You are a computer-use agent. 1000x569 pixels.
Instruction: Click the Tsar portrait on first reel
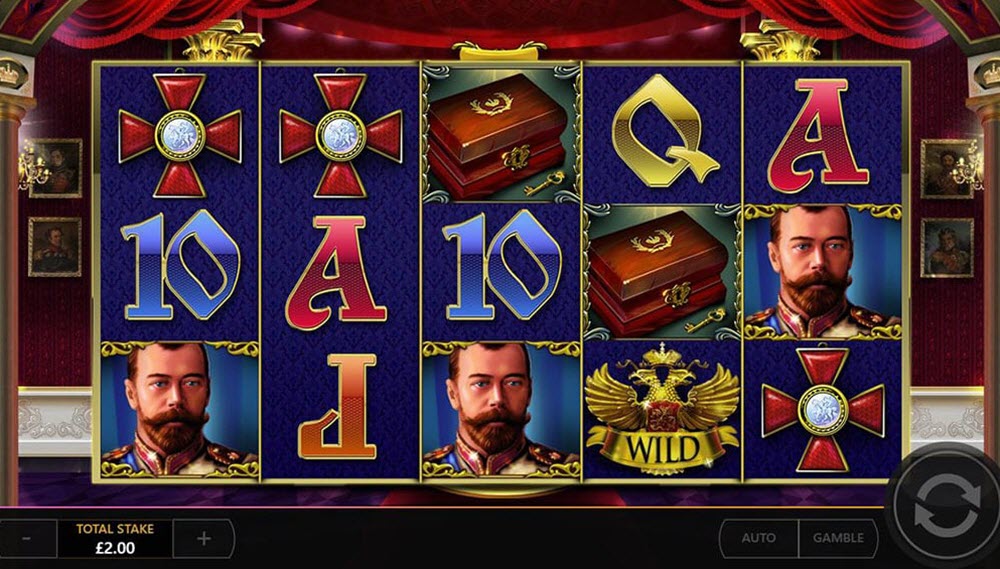click(x=180, y=410)
